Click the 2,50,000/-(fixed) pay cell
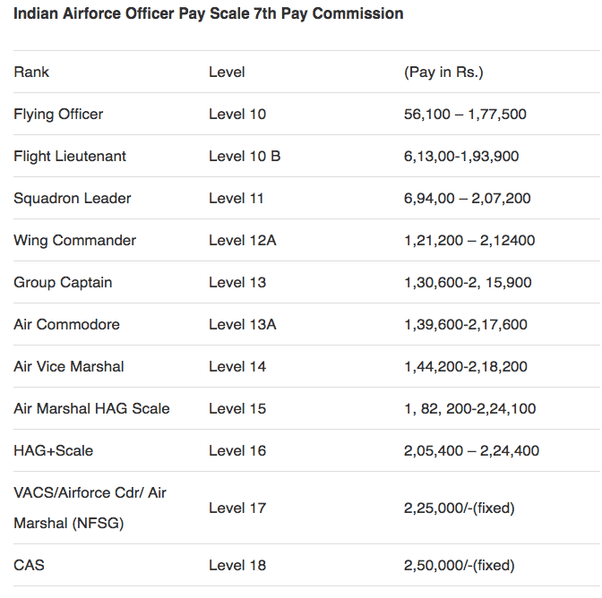The image size is (602, 598). [459, 565]
